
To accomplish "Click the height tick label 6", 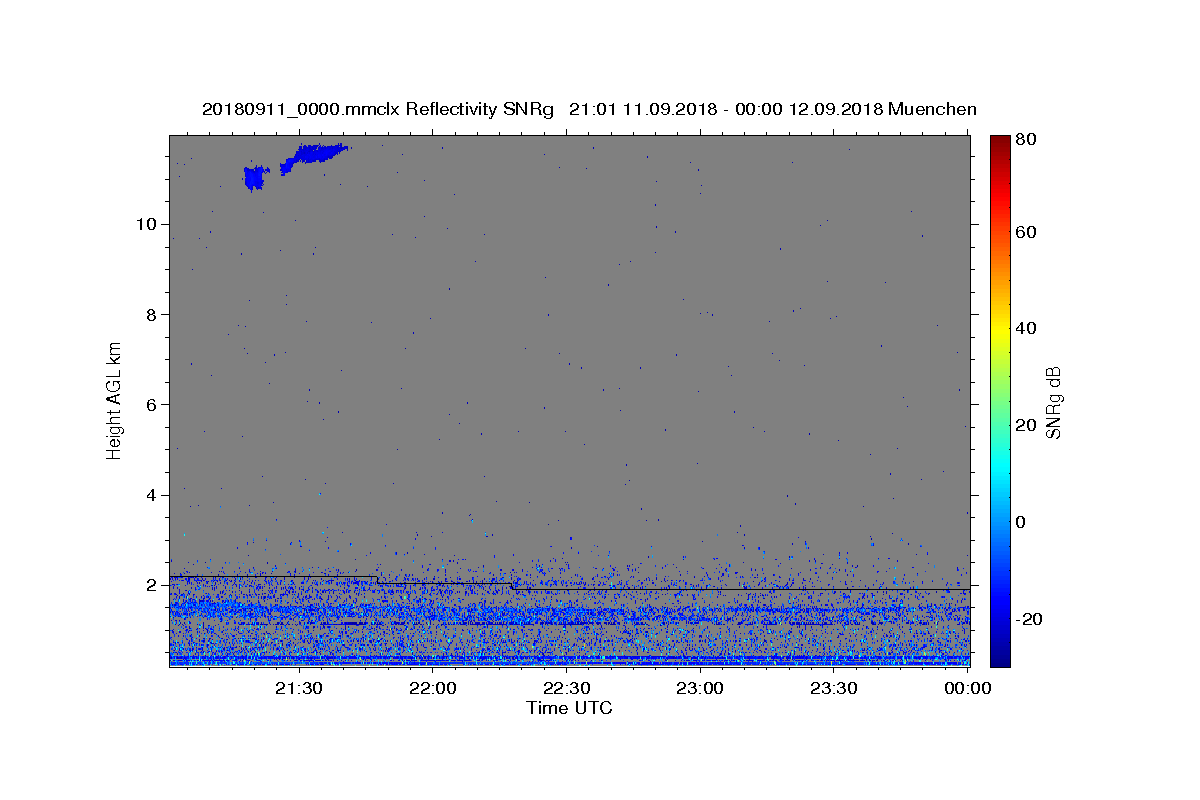I will point(150,404).
